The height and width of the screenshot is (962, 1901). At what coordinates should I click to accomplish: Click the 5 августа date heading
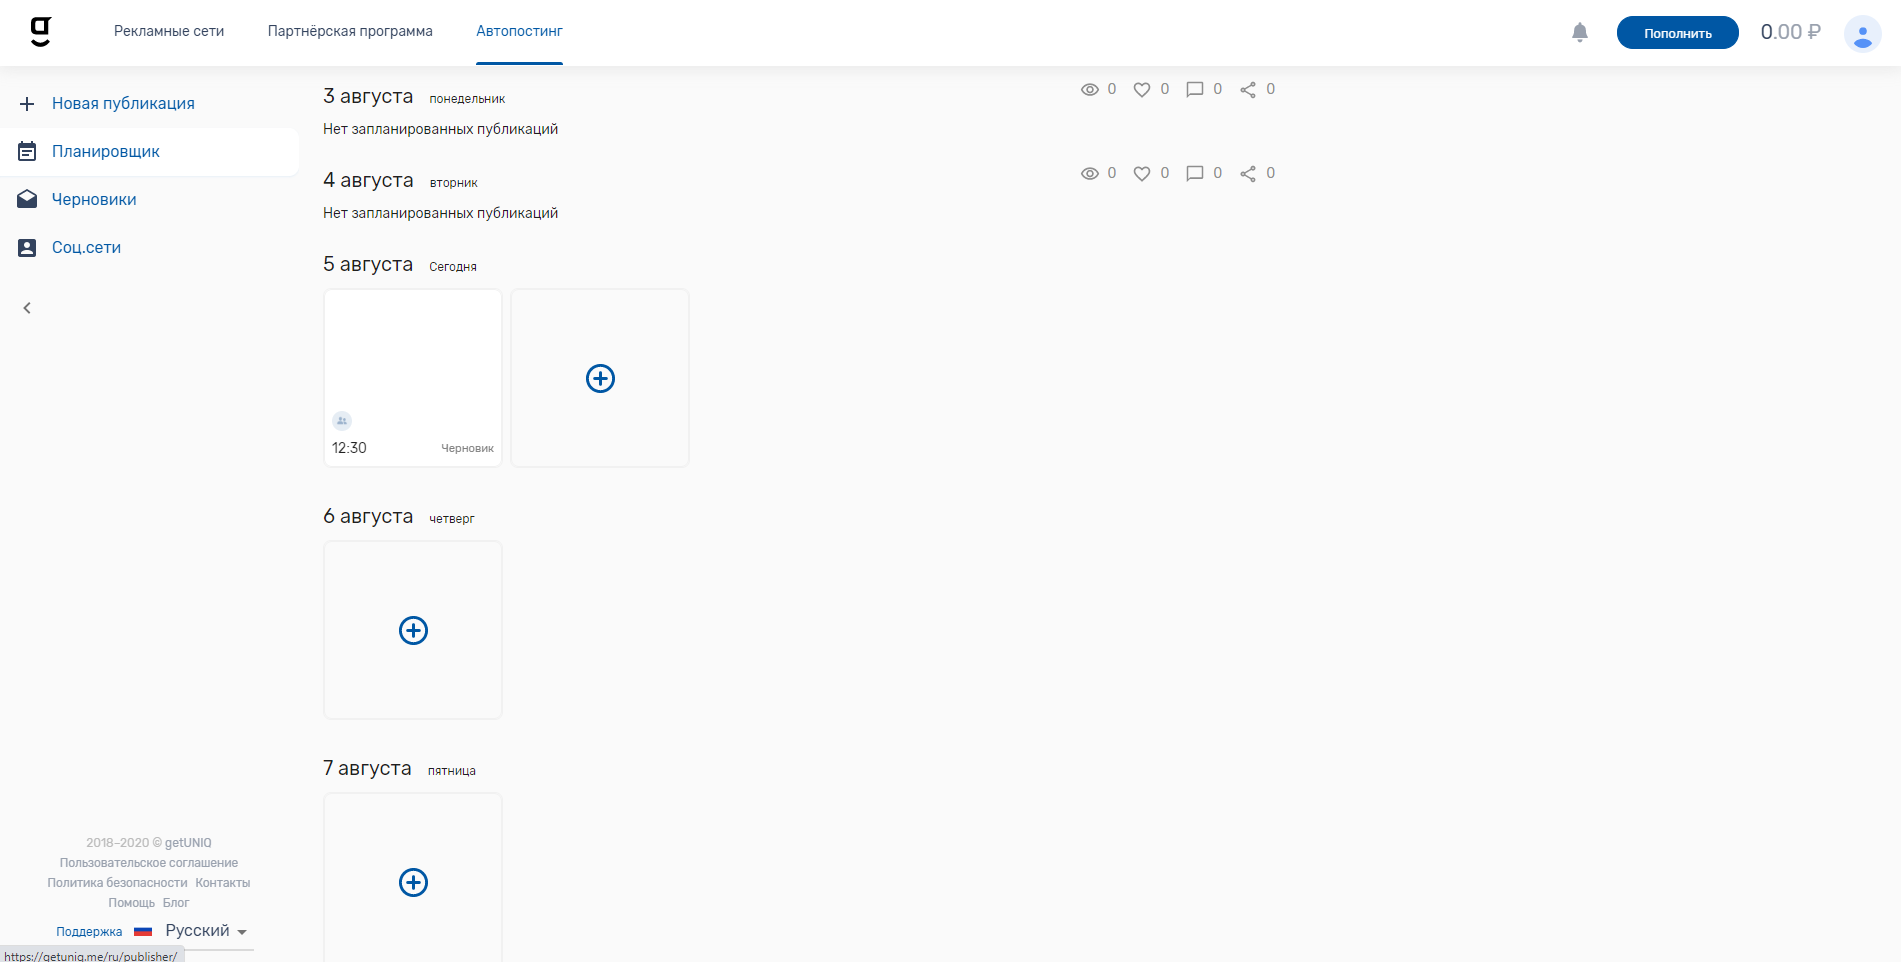(x=368, y=264)
